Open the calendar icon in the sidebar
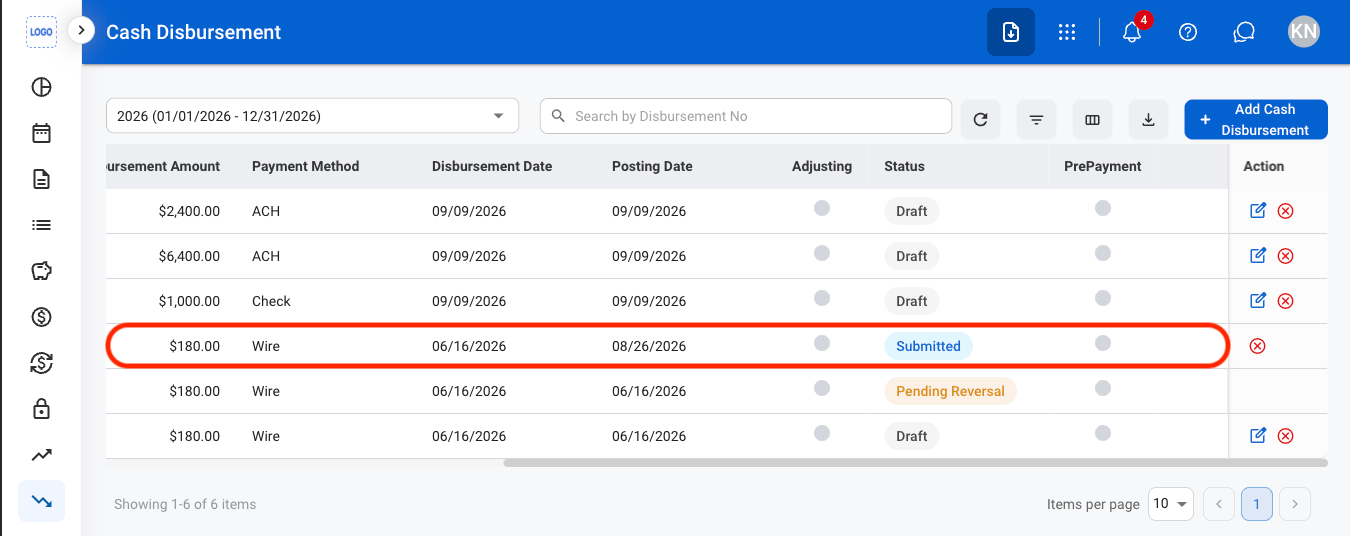The height and width of the screenshot is (536, 1350). point(41,133)
